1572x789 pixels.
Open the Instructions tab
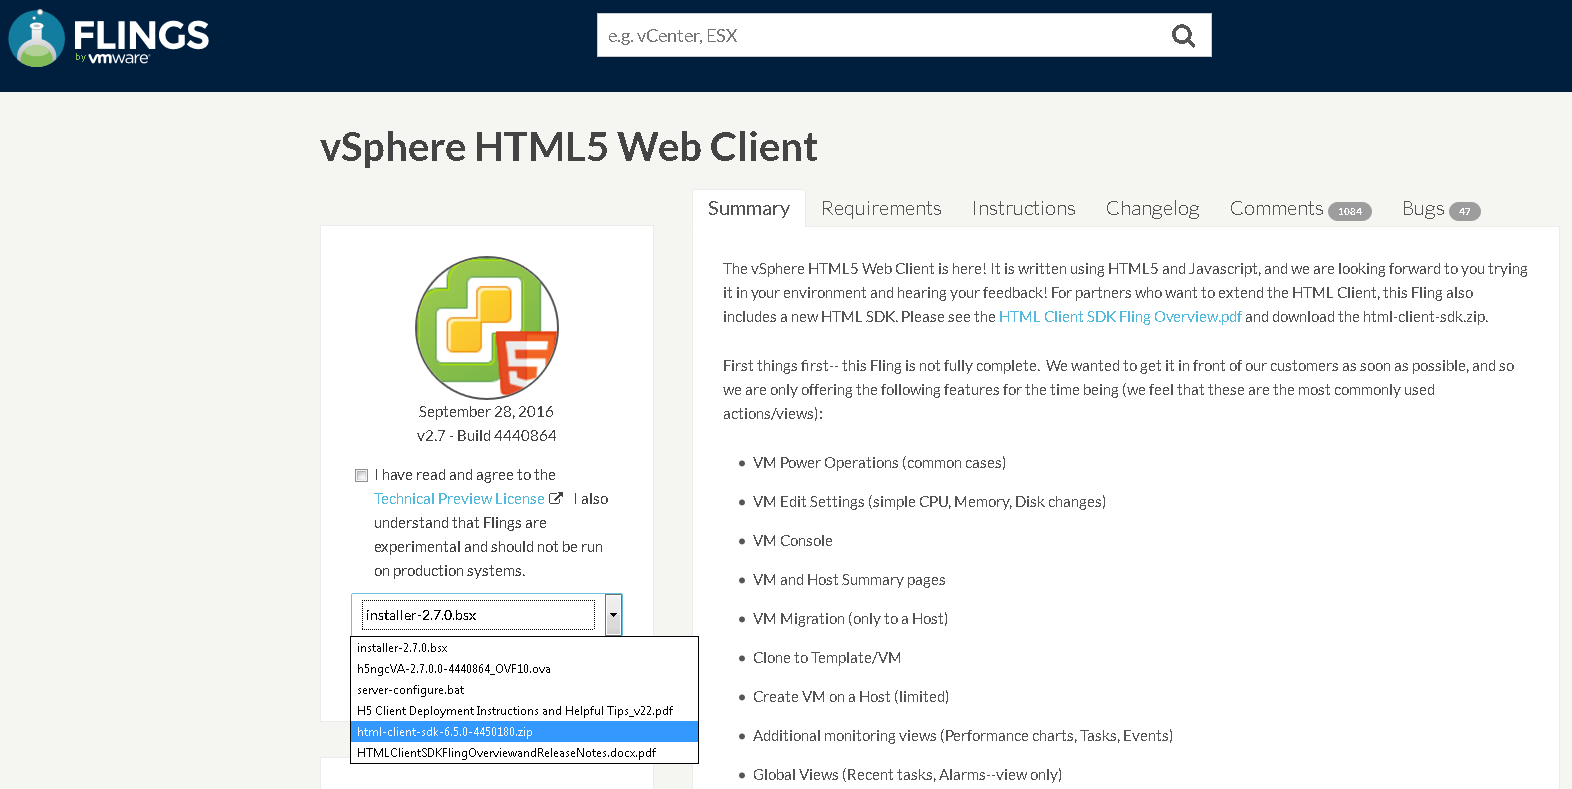click(x=1023, y=208)
